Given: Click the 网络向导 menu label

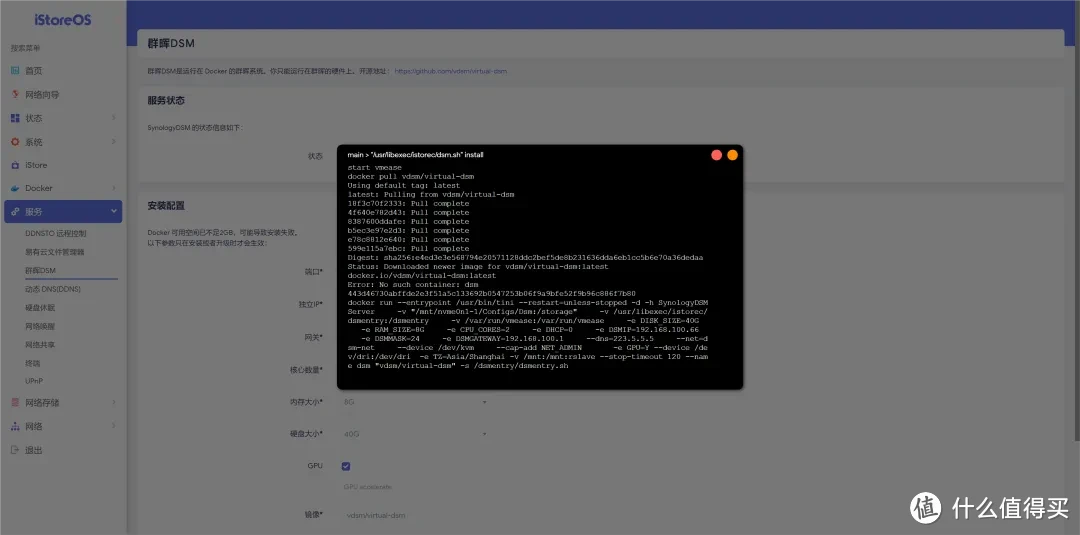Looking at the screenshot, I should 43,94.
